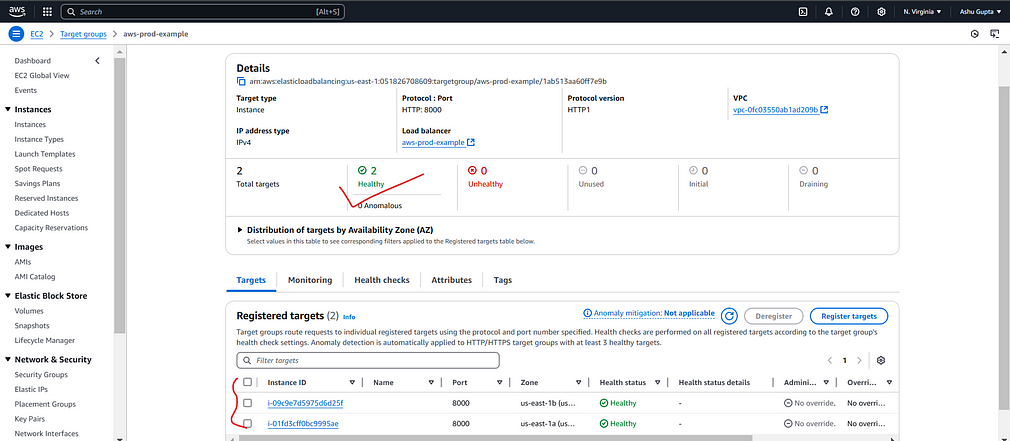Viewport: 1010px width, 441px height.
Task: Sort by Administrative override column arrow
Action: 826,382
